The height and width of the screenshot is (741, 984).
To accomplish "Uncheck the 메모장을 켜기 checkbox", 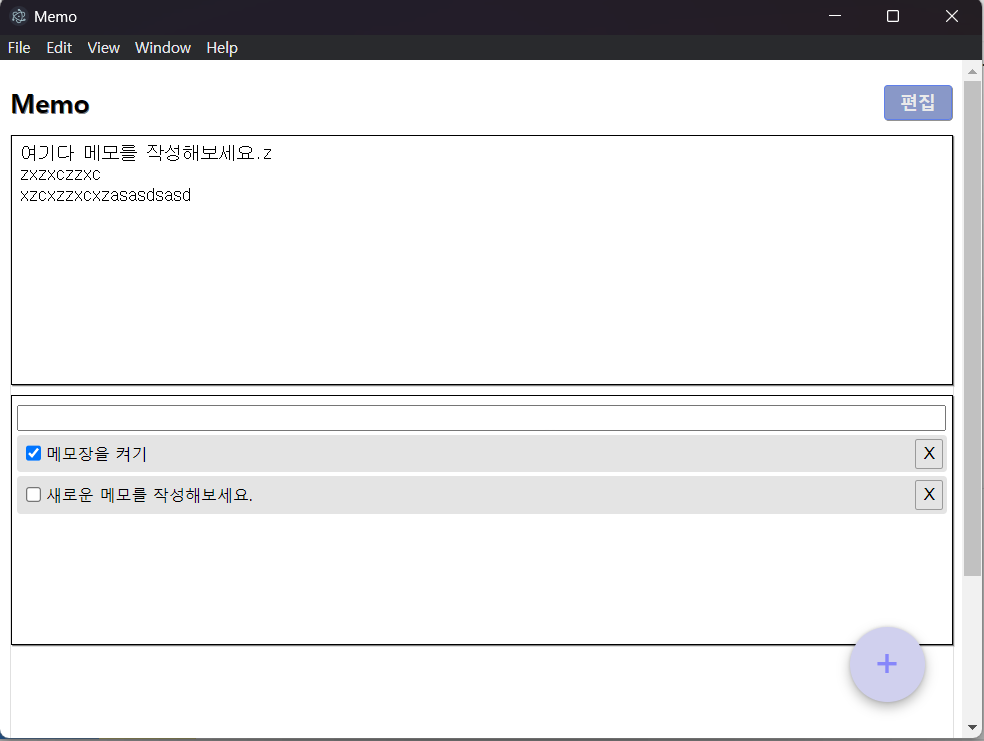I will click(33, 453).
